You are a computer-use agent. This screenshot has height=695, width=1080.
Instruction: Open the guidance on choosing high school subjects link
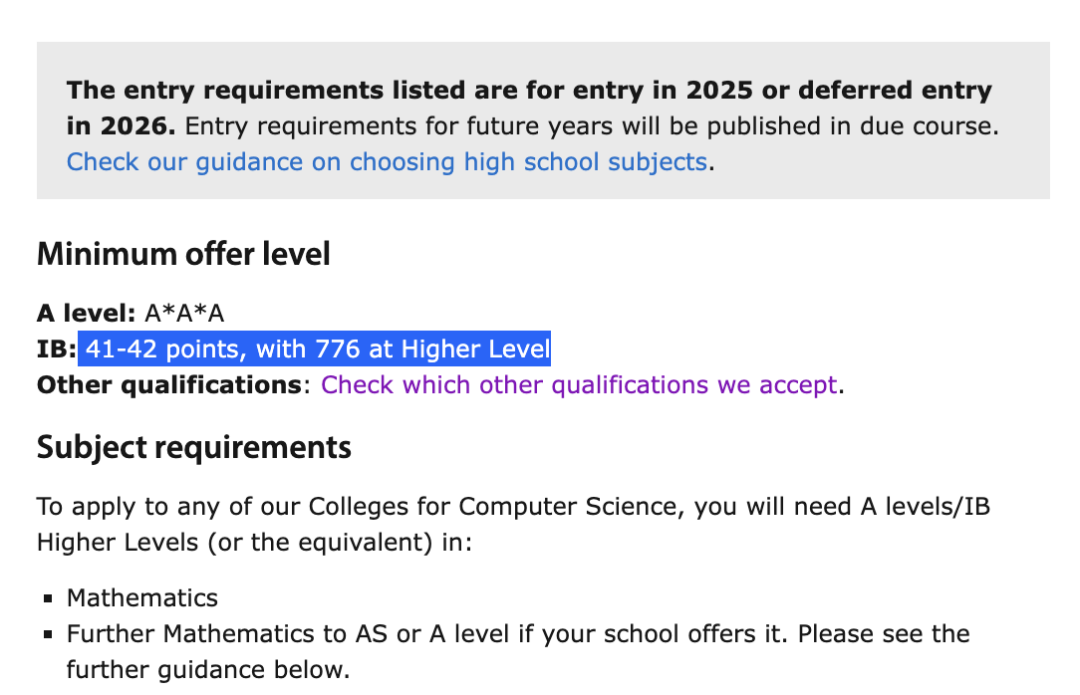pos(386,162)
